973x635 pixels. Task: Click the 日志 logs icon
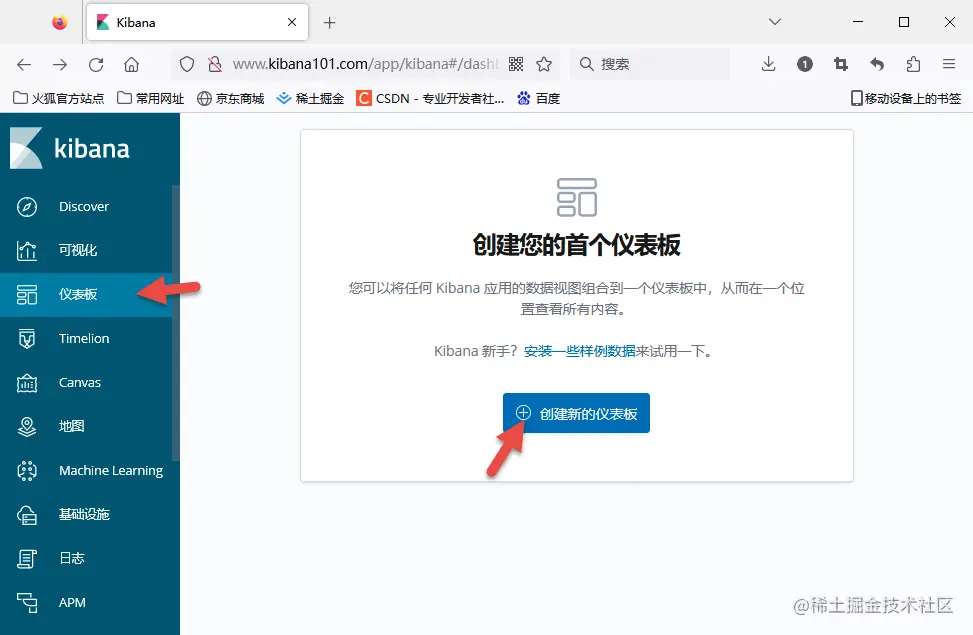coord(27,559)
